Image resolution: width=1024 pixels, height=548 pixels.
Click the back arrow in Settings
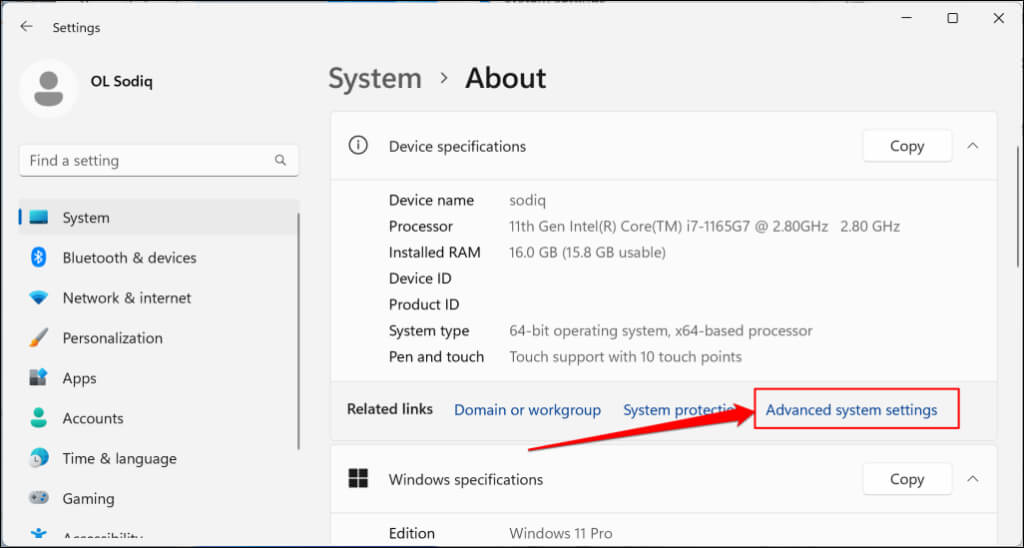[x=26, y=27]
